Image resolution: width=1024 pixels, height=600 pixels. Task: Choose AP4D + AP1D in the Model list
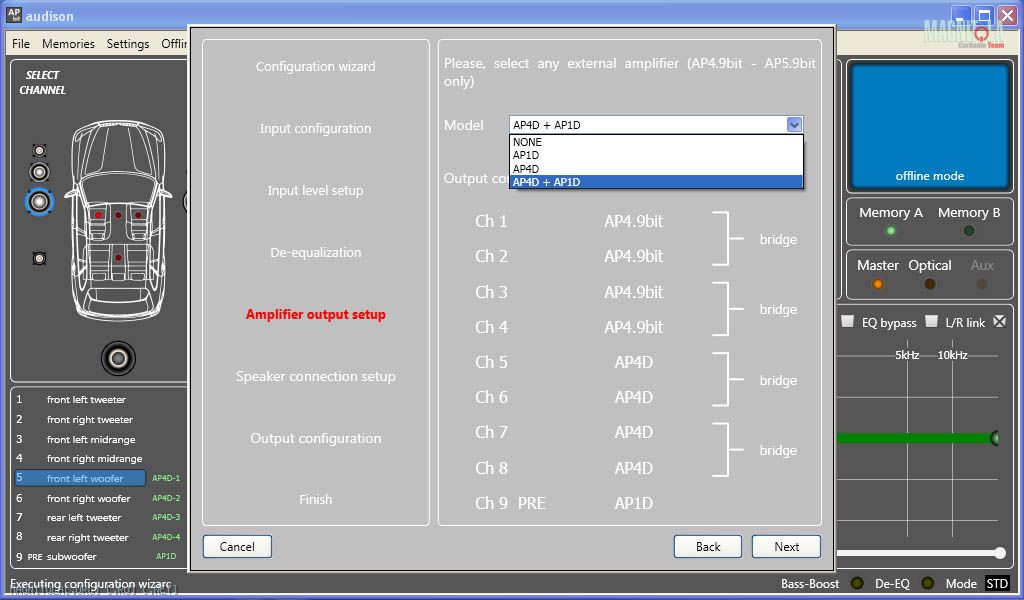[656, 182]
